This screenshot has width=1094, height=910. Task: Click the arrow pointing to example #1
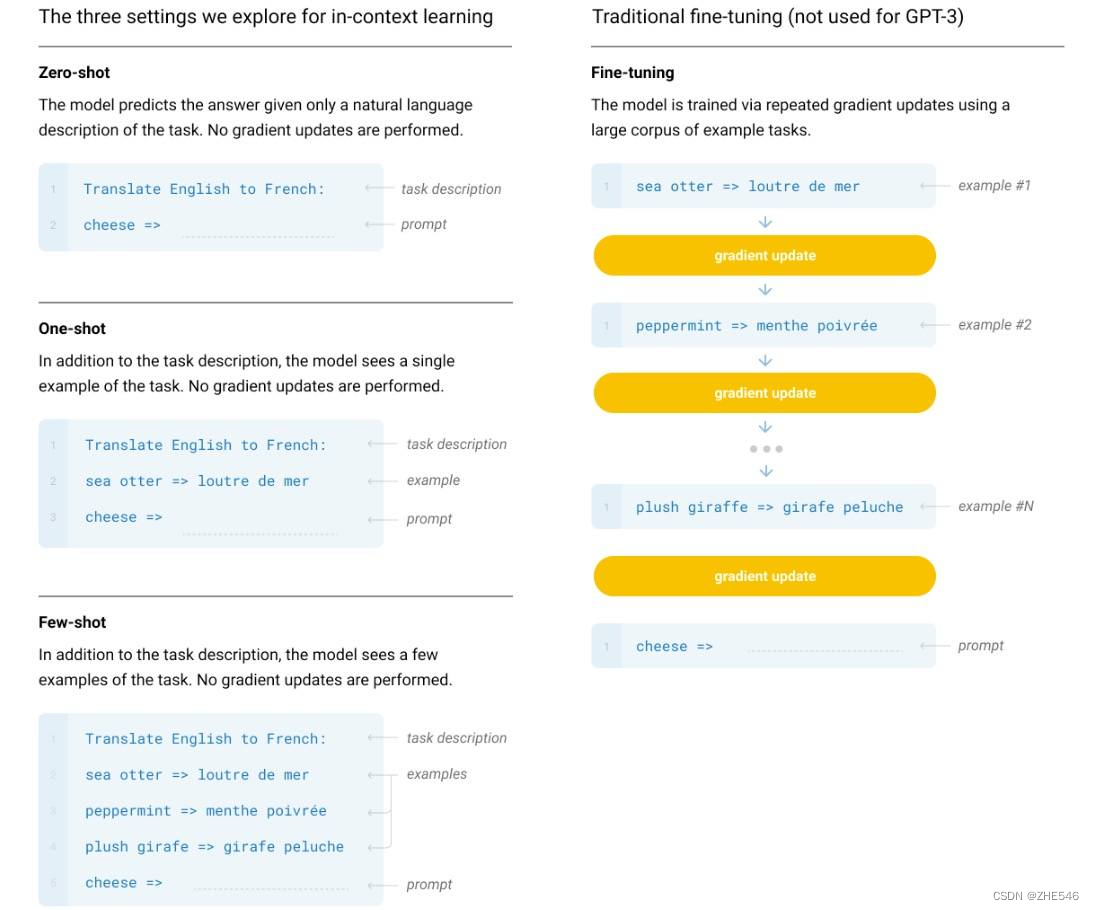tap(934, 186)
